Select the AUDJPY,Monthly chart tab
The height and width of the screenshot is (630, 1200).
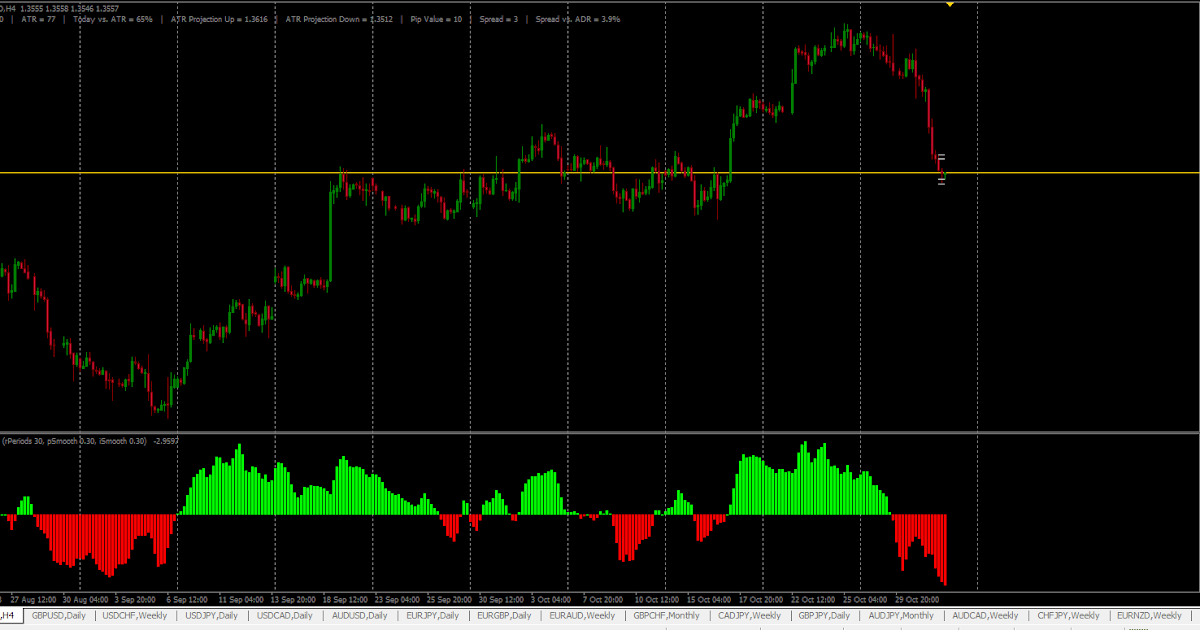coord(901,616)
